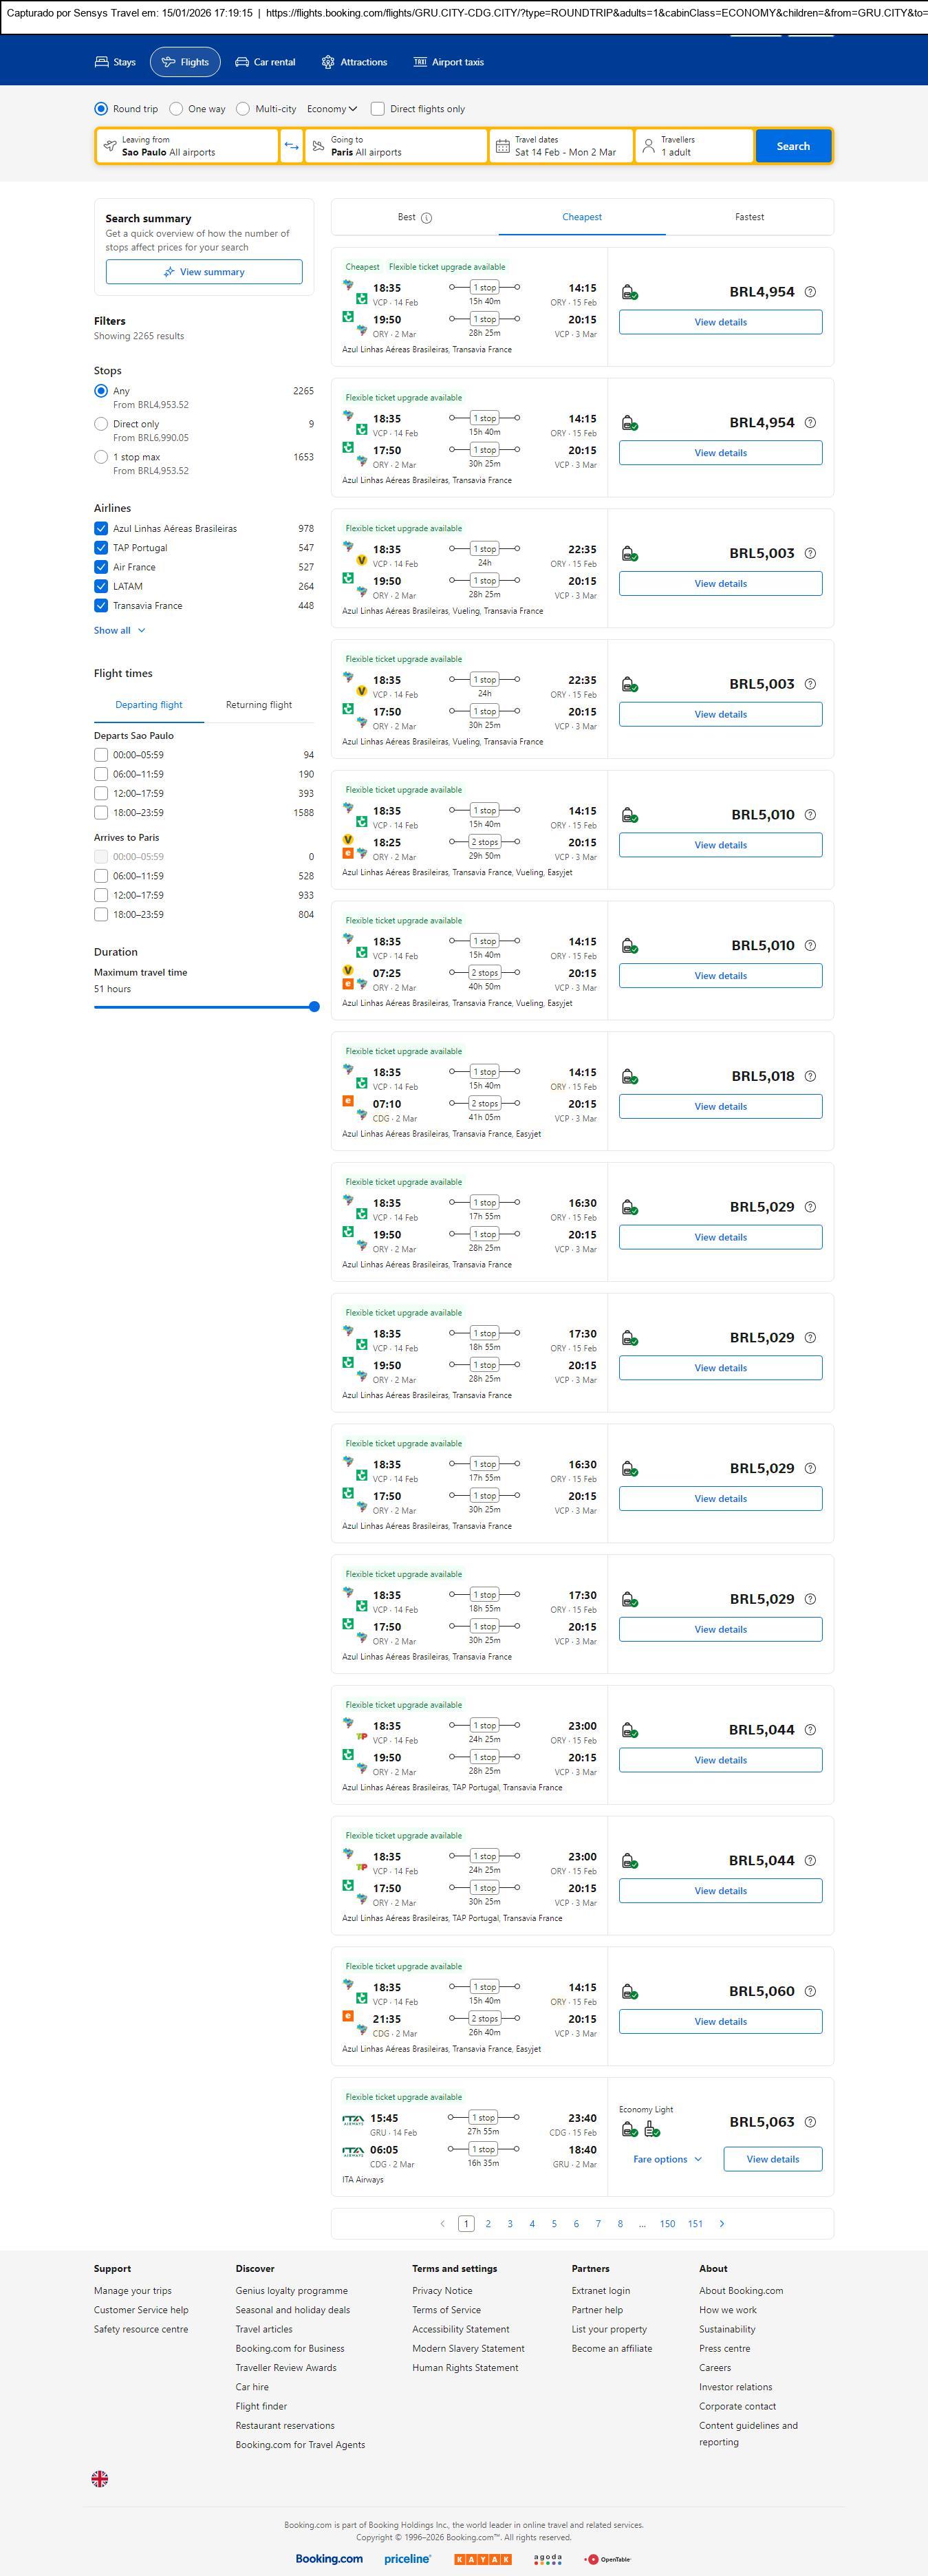Screen dimensions: 928x2576
Task: Uncheck the TAP Portugal airline filter
Action: pos(101,548)
